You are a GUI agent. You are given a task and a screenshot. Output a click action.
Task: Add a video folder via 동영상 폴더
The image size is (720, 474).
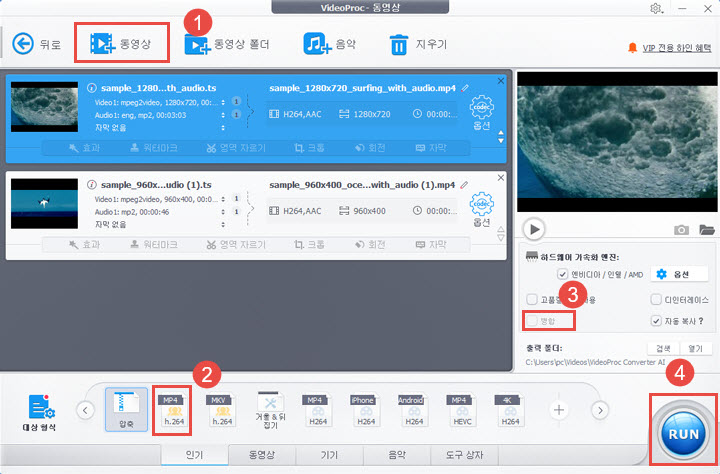(227, 44)
